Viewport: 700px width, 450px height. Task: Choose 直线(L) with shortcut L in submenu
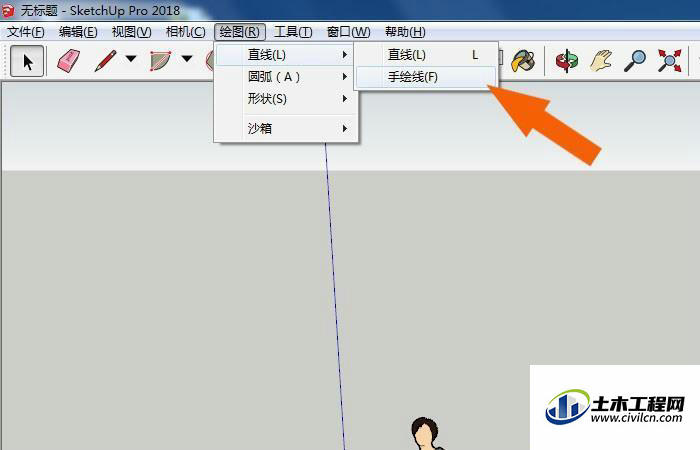[426, 55]
